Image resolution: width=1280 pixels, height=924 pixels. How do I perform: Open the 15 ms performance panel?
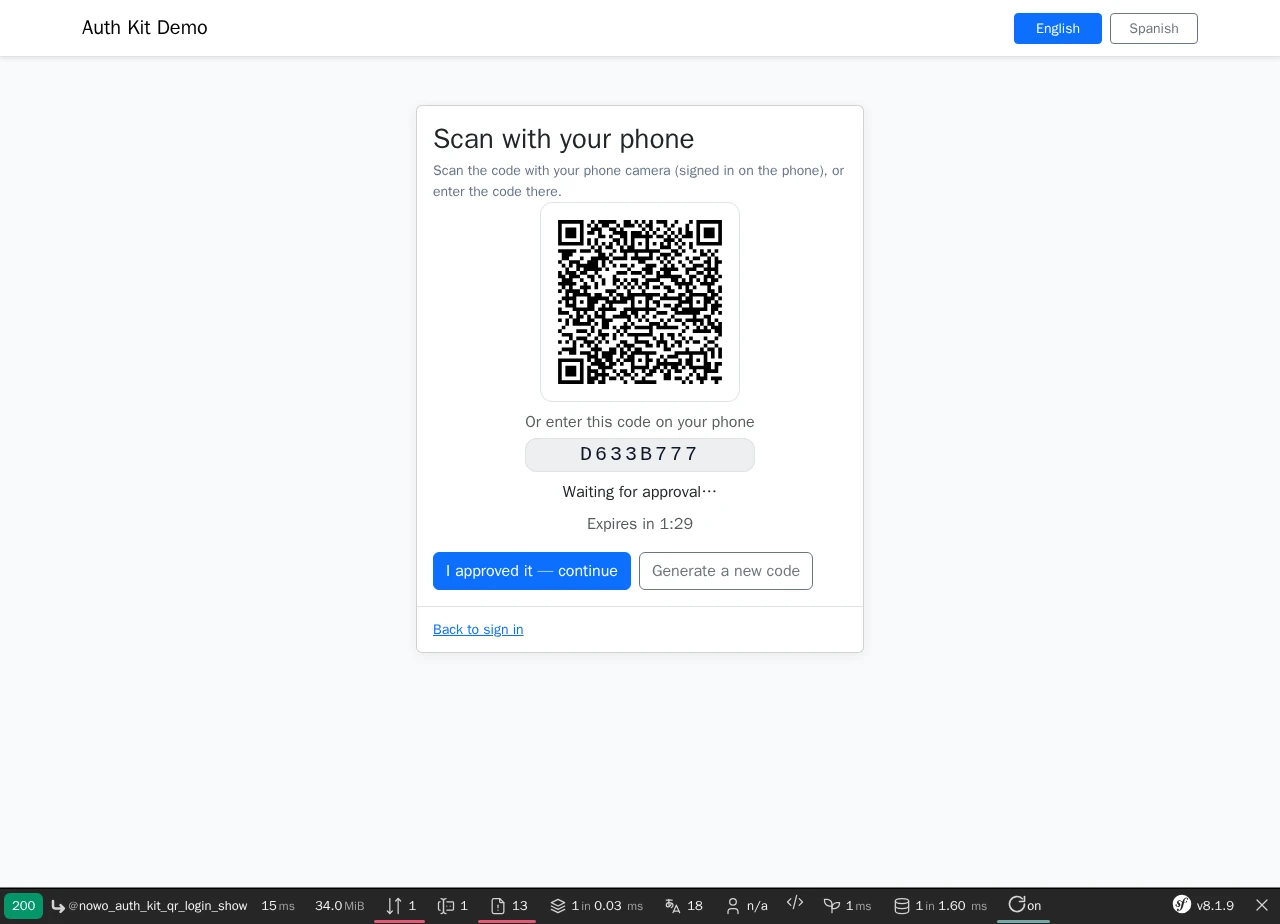(x=278, y=906)
